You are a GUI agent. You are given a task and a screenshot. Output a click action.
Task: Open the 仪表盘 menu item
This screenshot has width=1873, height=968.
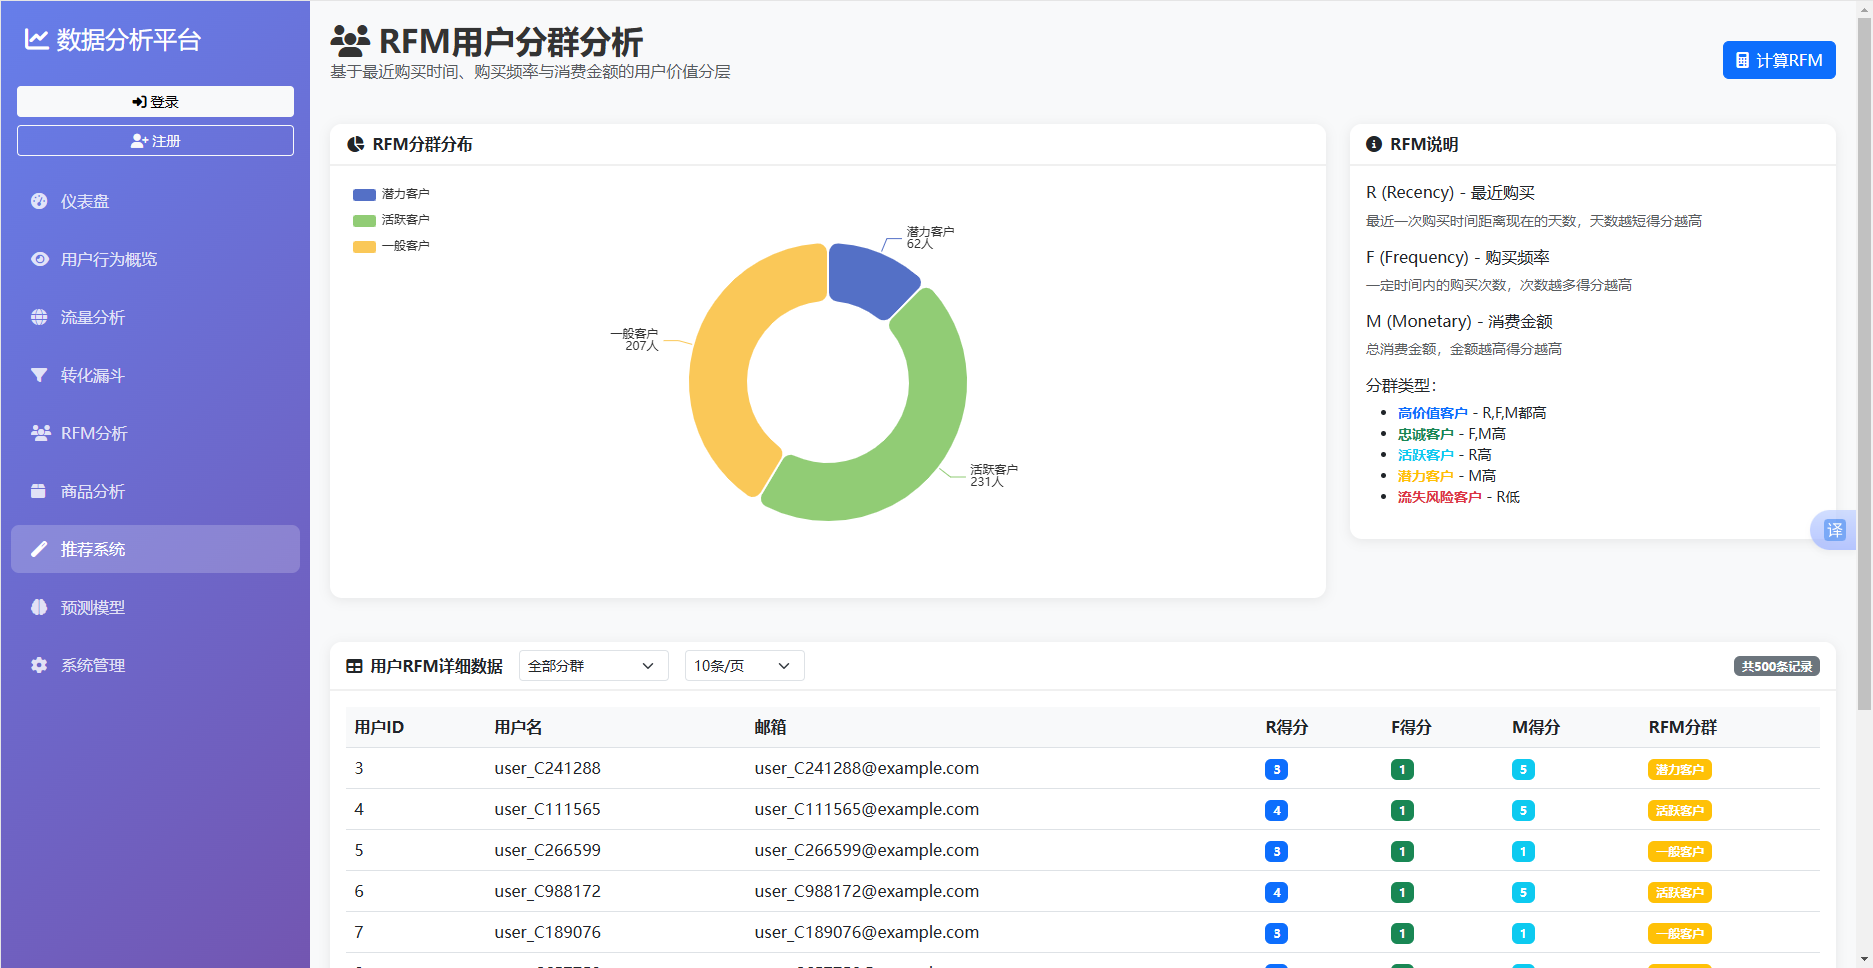[x=155, y=201]
